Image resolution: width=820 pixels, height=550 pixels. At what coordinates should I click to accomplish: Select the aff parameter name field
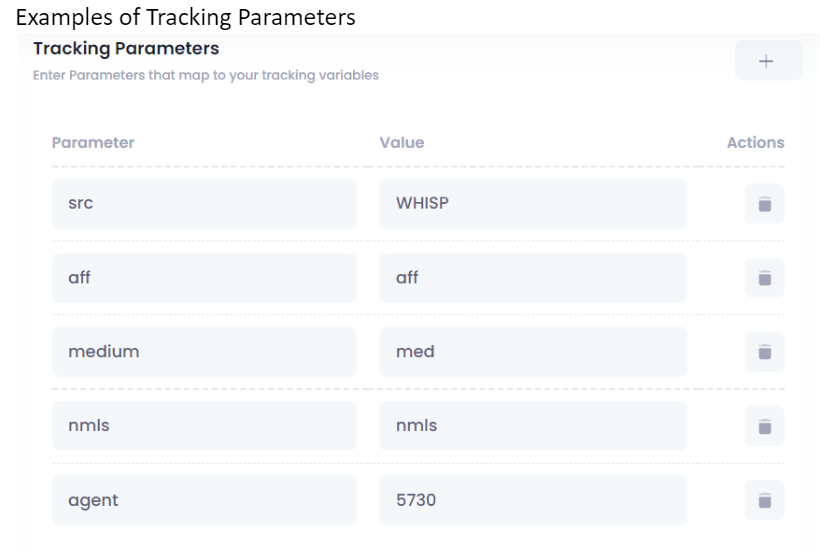(x=204, y=278)
